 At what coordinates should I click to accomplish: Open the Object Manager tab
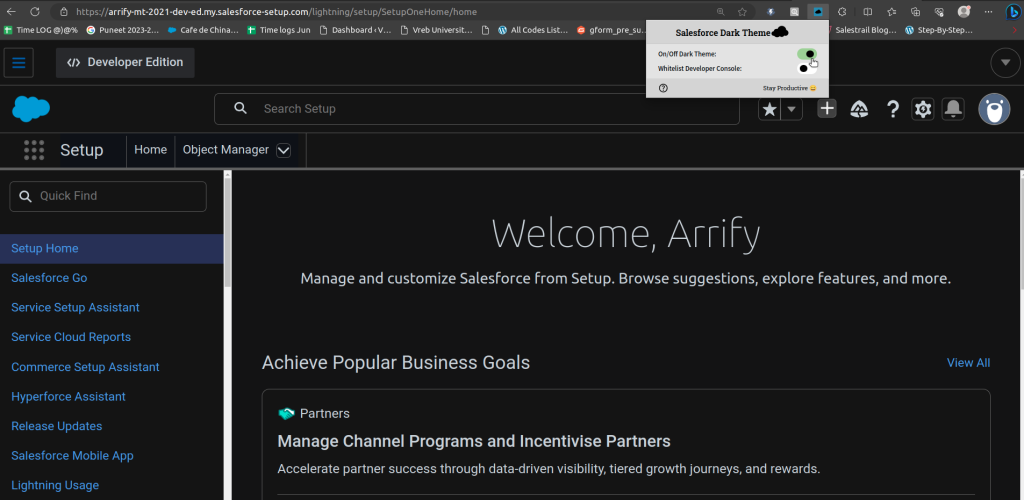(226, 150)
